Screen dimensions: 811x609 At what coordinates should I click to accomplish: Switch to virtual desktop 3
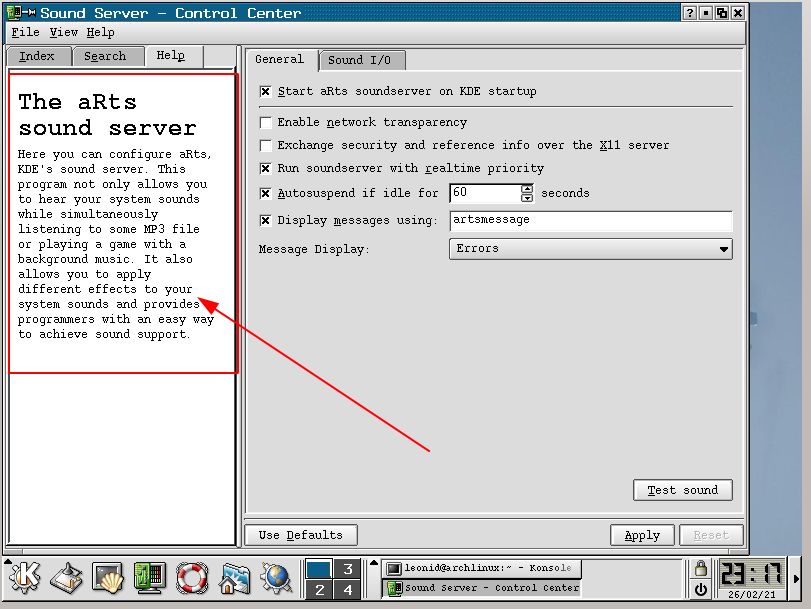click(348, 569)
